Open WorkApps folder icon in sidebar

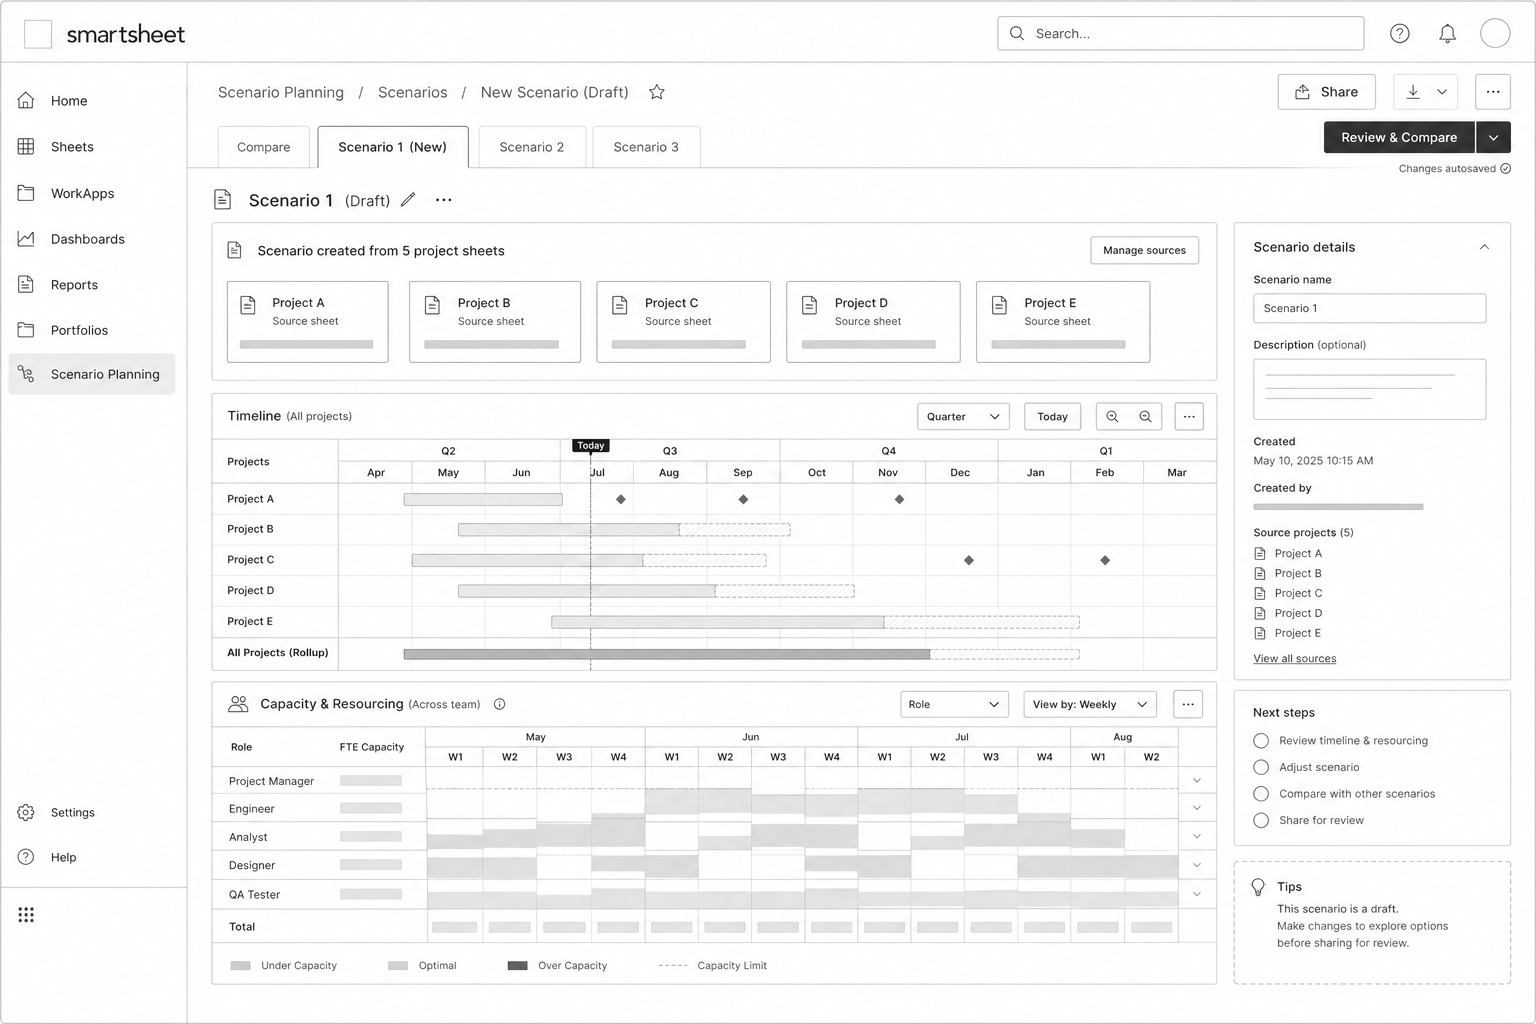coord(26,193)
